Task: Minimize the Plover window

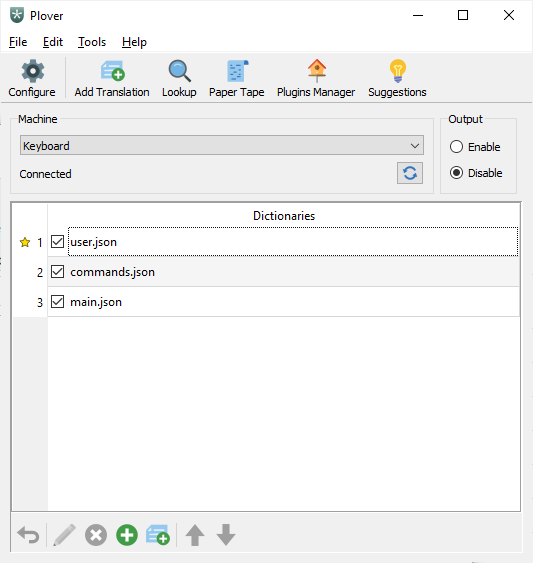Action: pyautogui.click(x=418, y=15)
